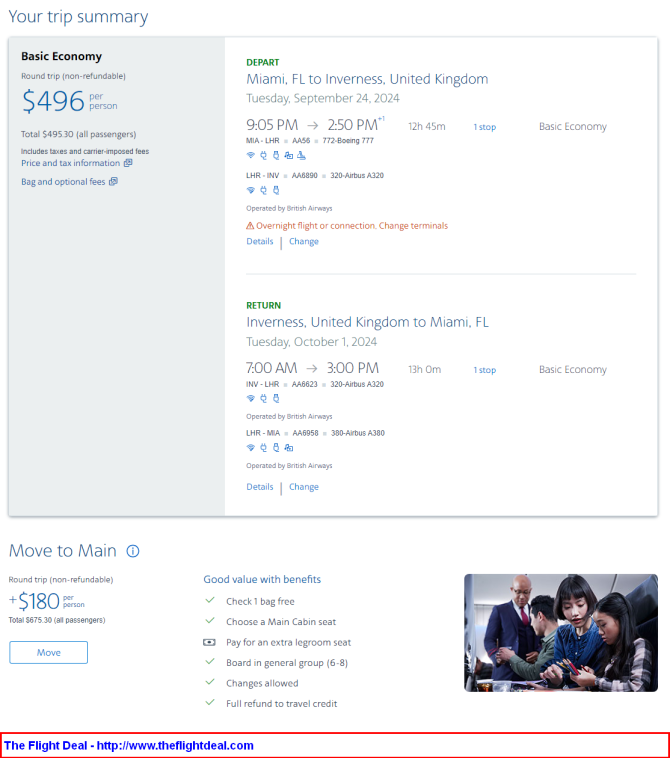Open the Move to Main info icon
This screenshot has height=758, width=670.
click(x=133, y=551)
